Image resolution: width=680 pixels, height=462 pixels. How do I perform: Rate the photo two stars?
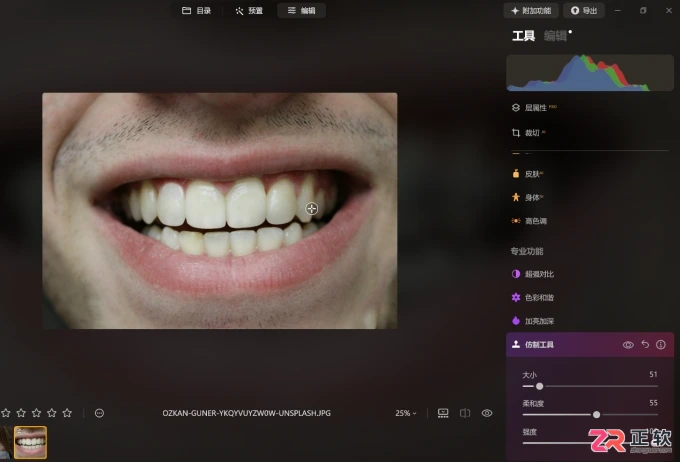[x=21, y=413]
